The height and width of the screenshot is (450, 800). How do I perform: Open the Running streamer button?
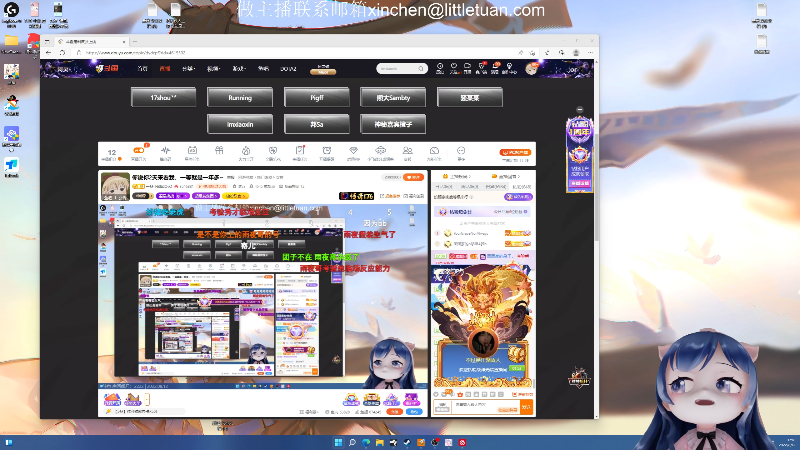[240, 97]
